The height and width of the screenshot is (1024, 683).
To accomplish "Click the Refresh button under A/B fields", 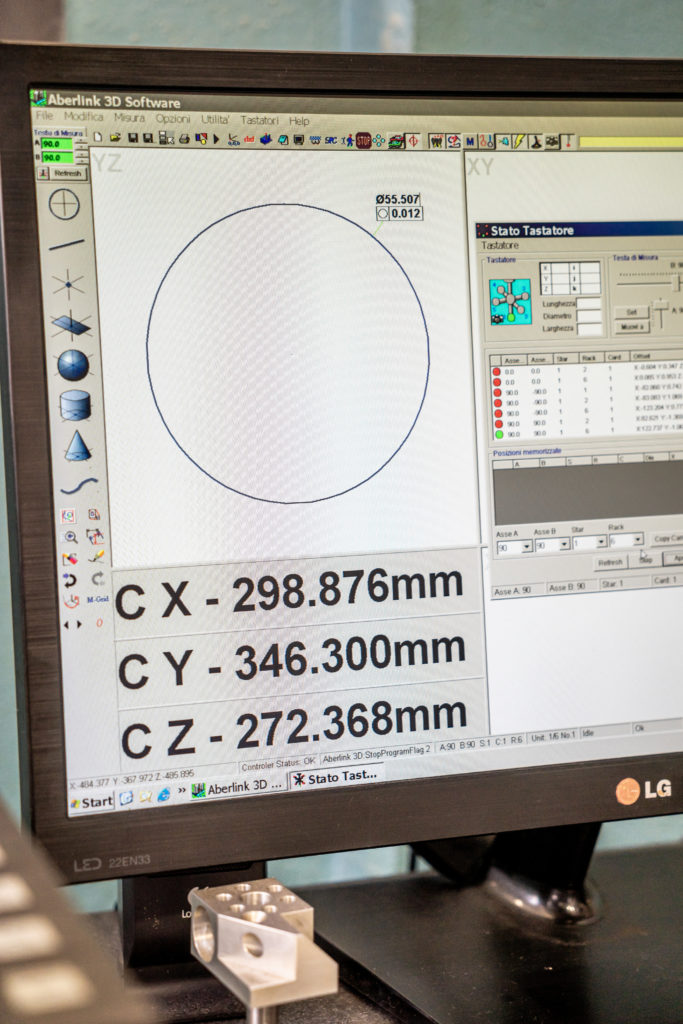I will coord(67,173).
